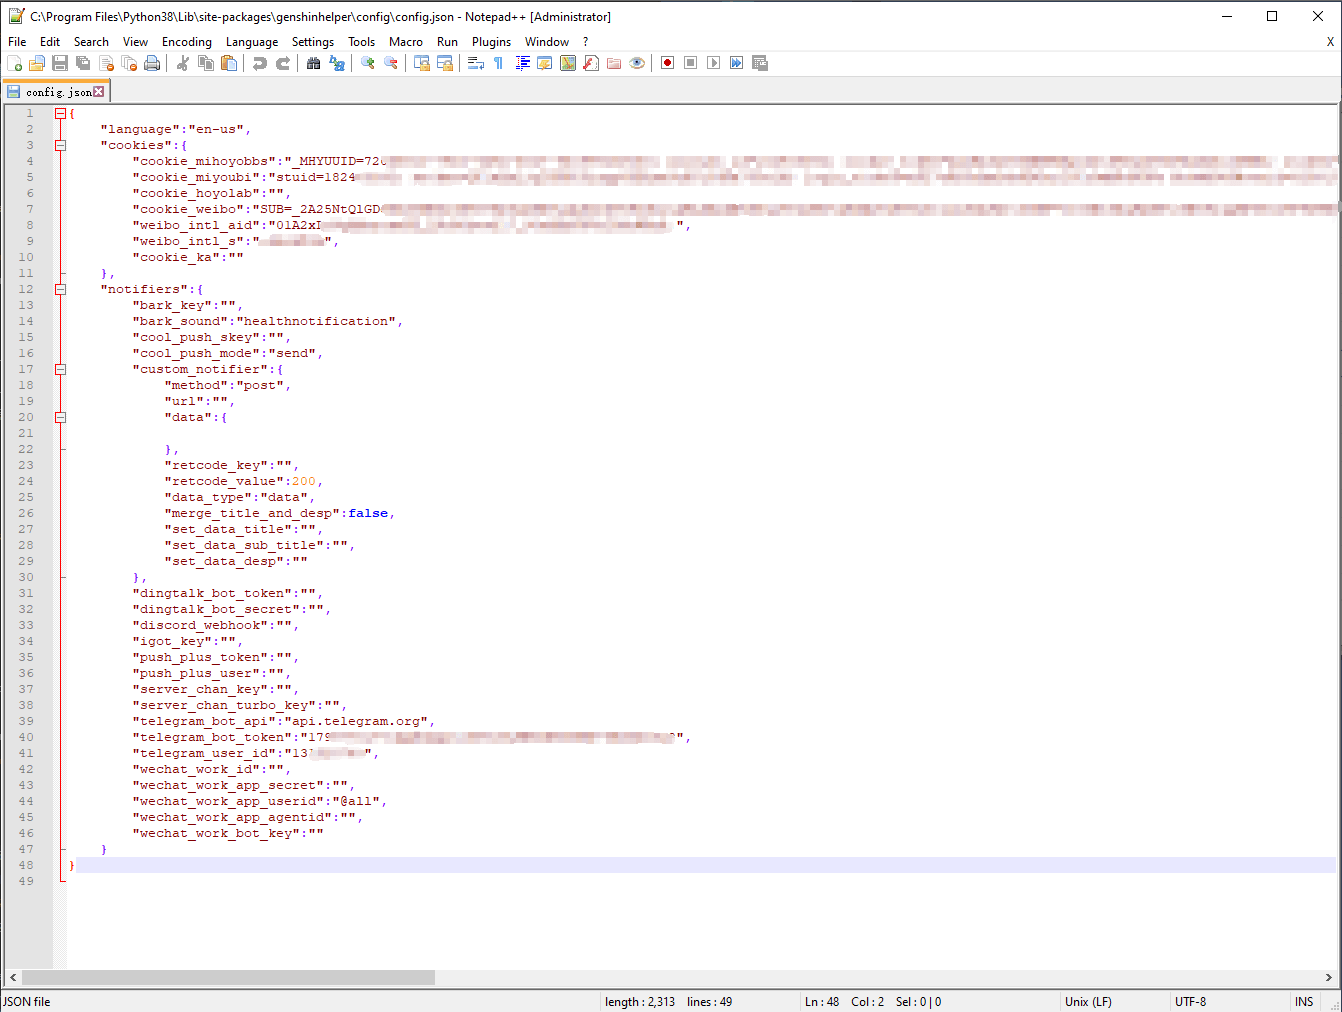The image size is (1342, 1012).
Task: Click the Find and Replace toolbar icon
Action: [337, 63]
